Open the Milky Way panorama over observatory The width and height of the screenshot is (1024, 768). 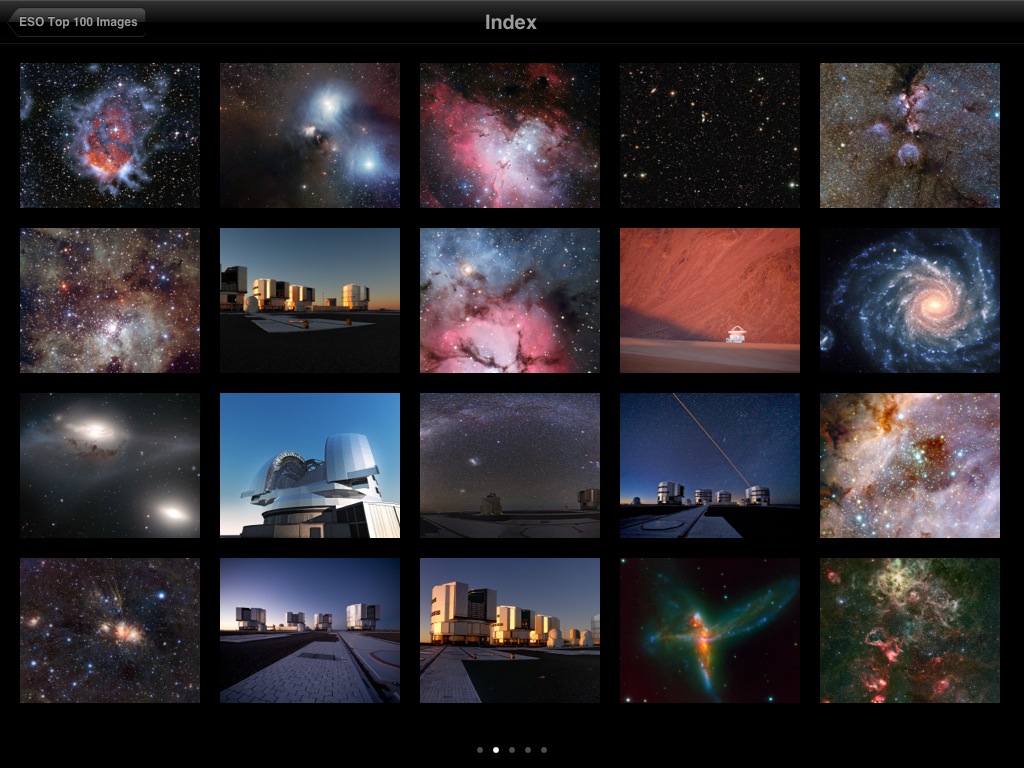(x=509, y=465)
